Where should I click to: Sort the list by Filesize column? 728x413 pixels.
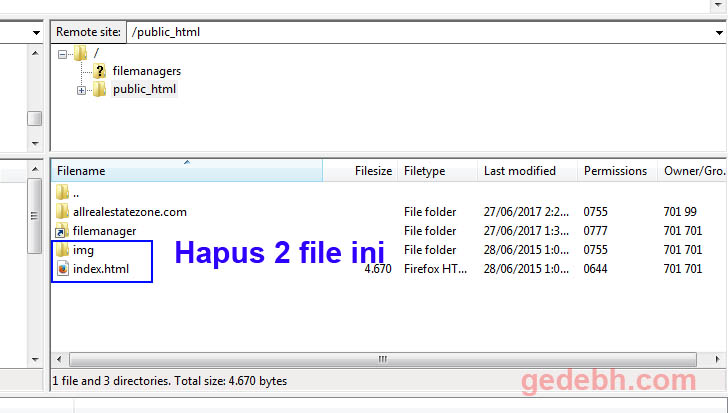(x=360, y=171)
